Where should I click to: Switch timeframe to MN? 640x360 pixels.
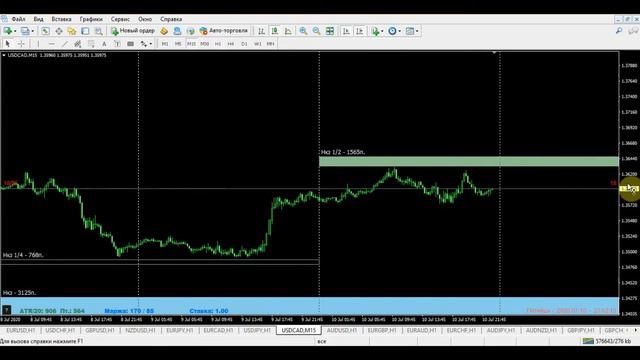pos(270,44)
